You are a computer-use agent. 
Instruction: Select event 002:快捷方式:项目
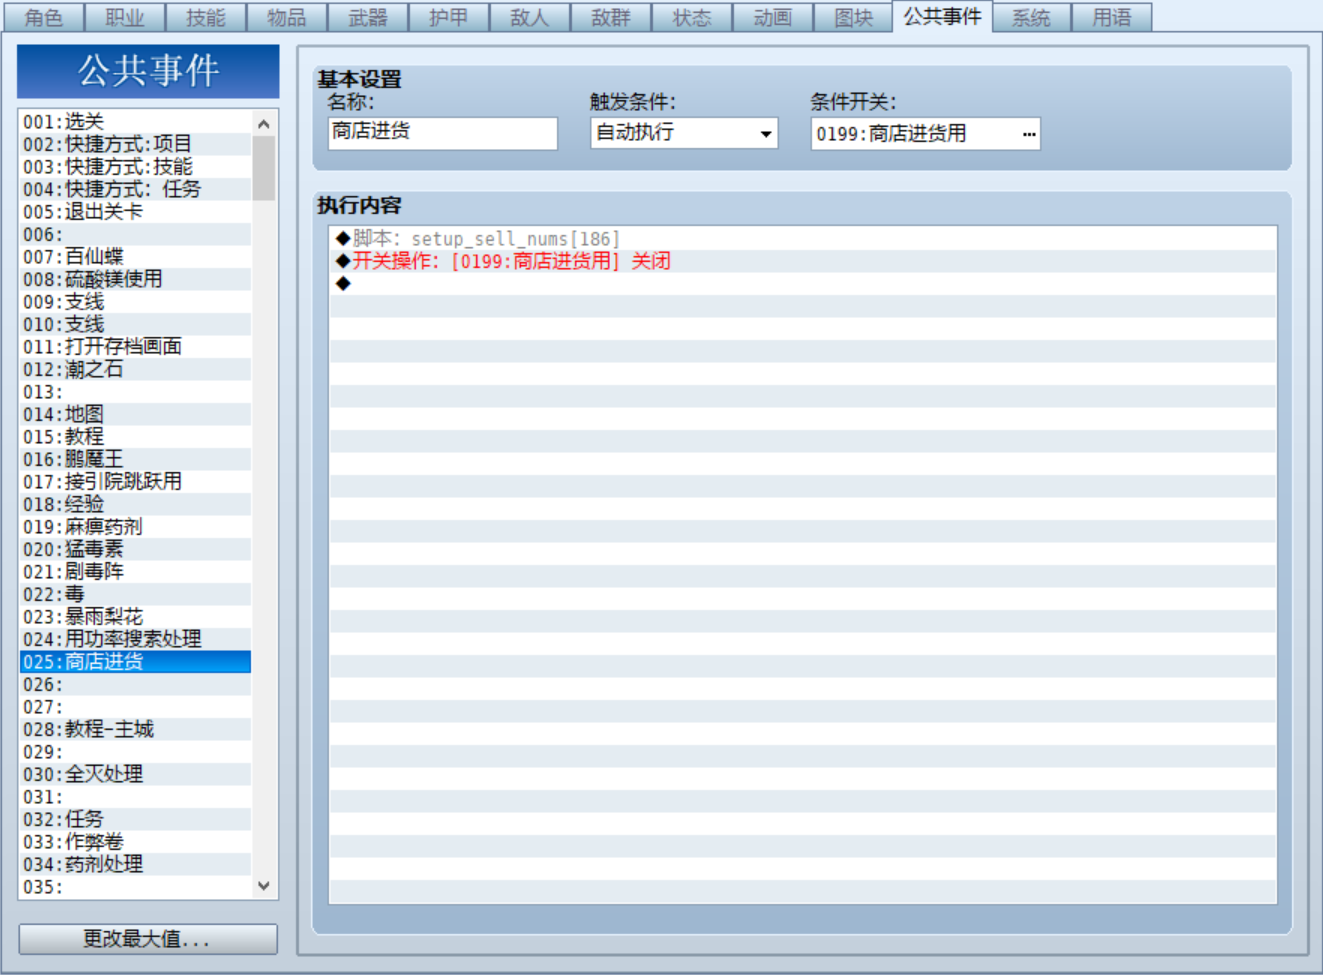135,144
